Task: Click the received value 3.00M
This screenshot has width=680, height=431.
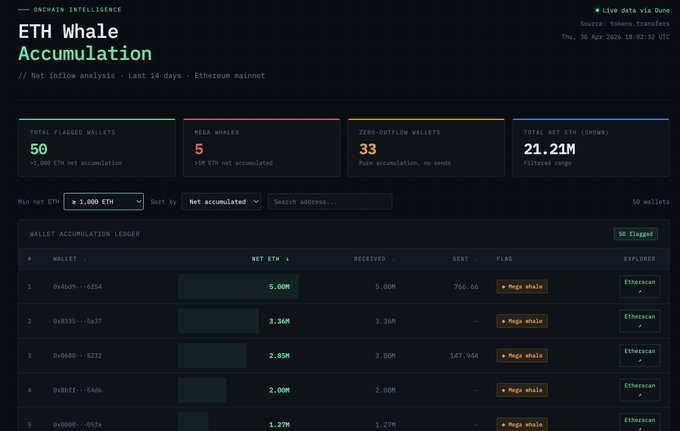Action: click(385, 356)
